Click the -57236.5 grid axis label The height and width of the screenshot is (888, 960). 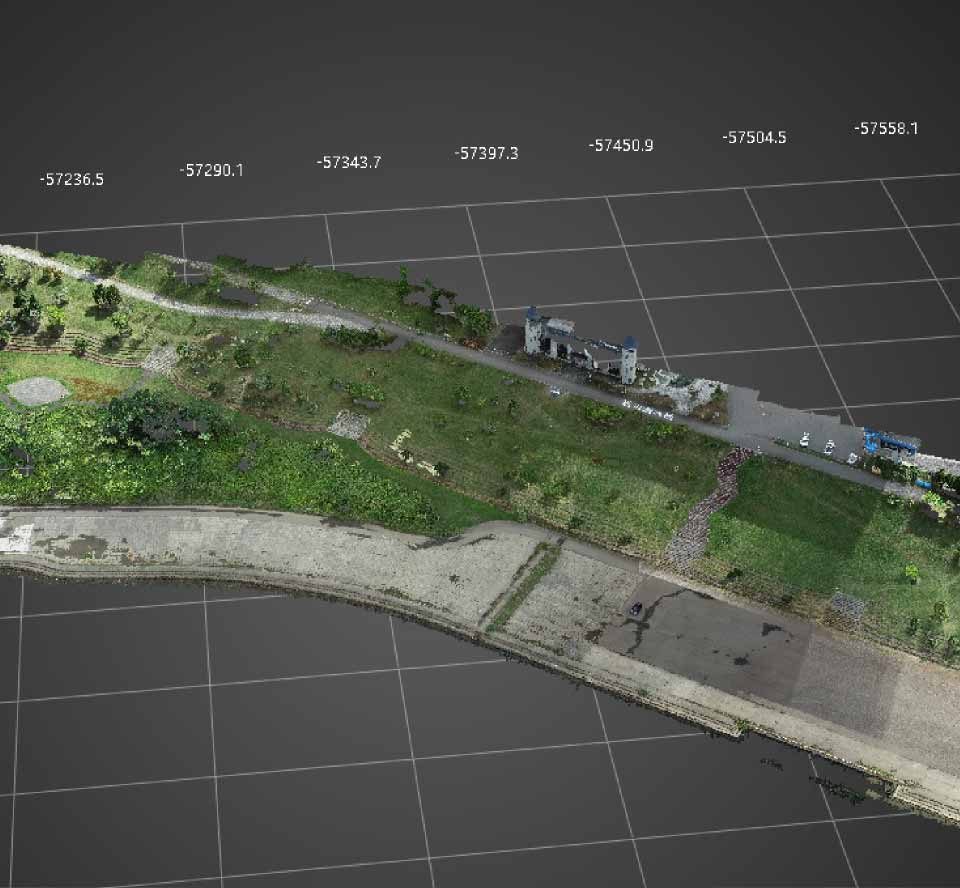click(x=72, y=179)
